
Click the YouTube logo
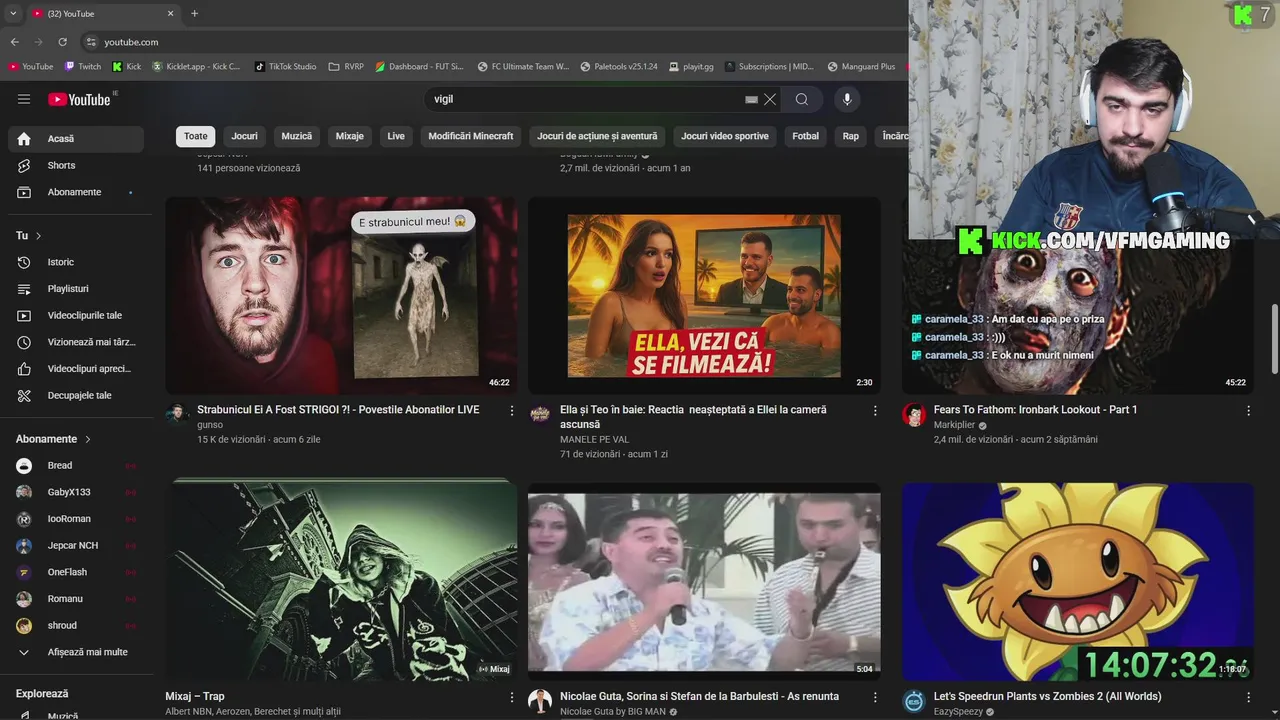tap(80, 99)
